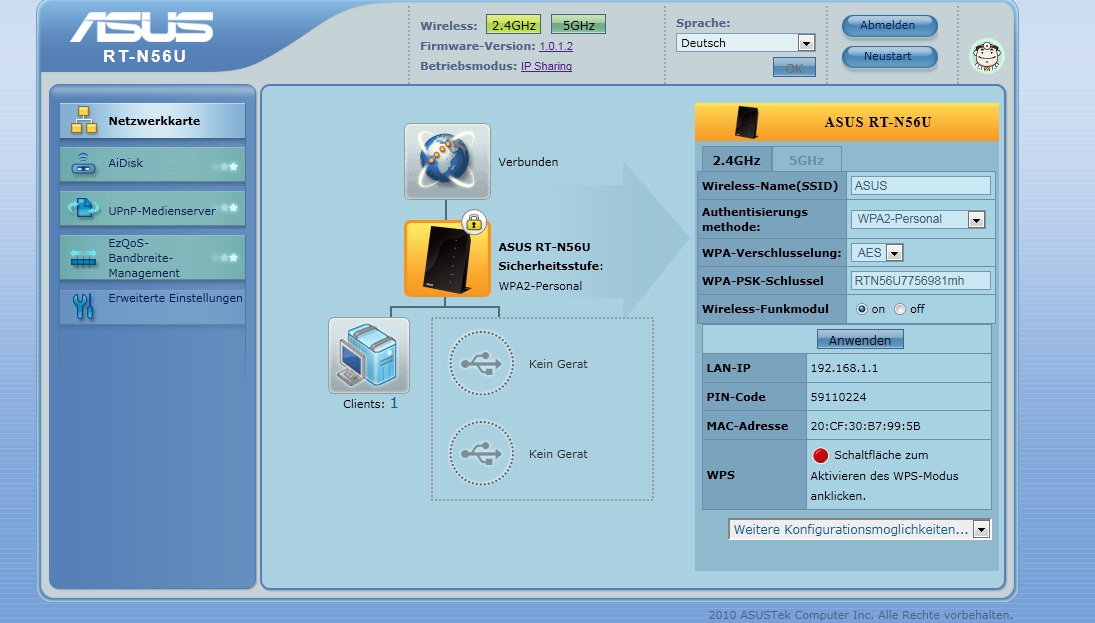The image size is (1095, 623).
Task: Click the Abmelden button
Action: tap(889, 26)
